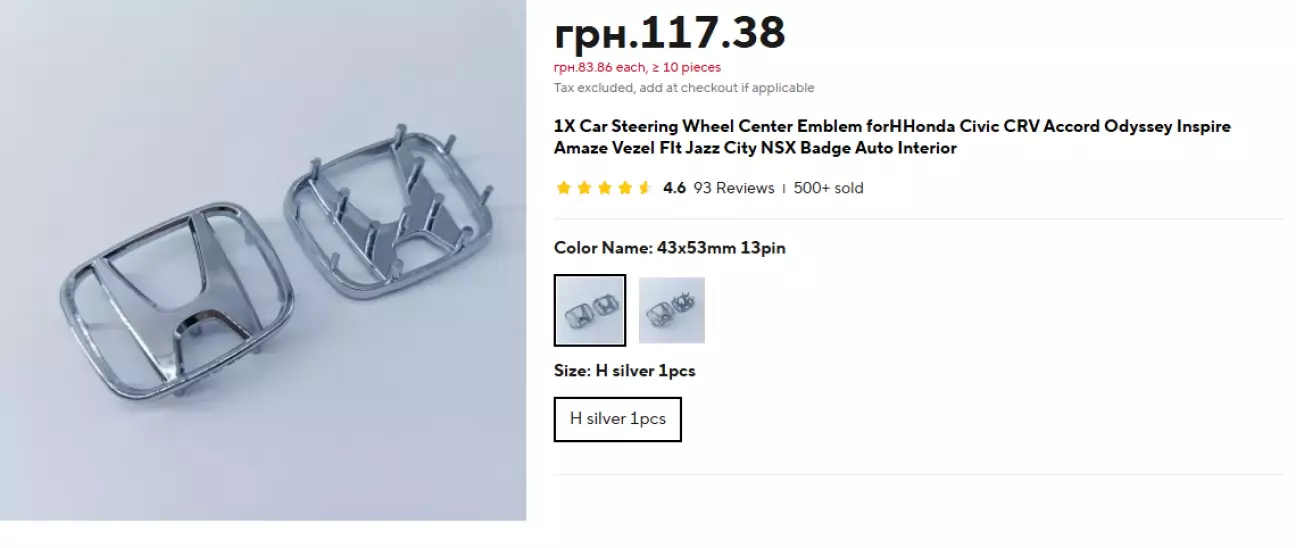Open the 93 Reviews link

pyautogui.click(x=734, y=188)
